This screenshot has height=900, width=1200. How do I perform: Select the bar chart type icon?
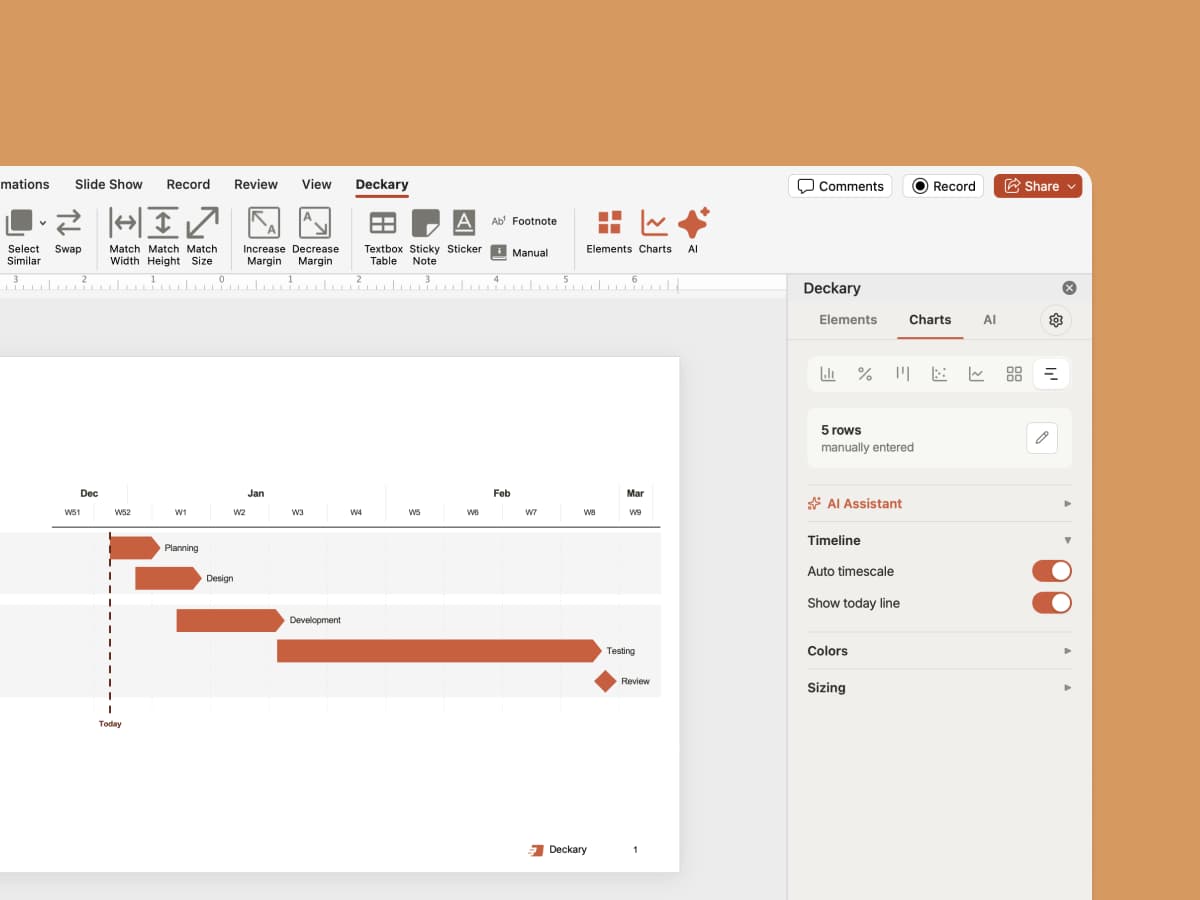pyautogui.click(x=828, y=374)
